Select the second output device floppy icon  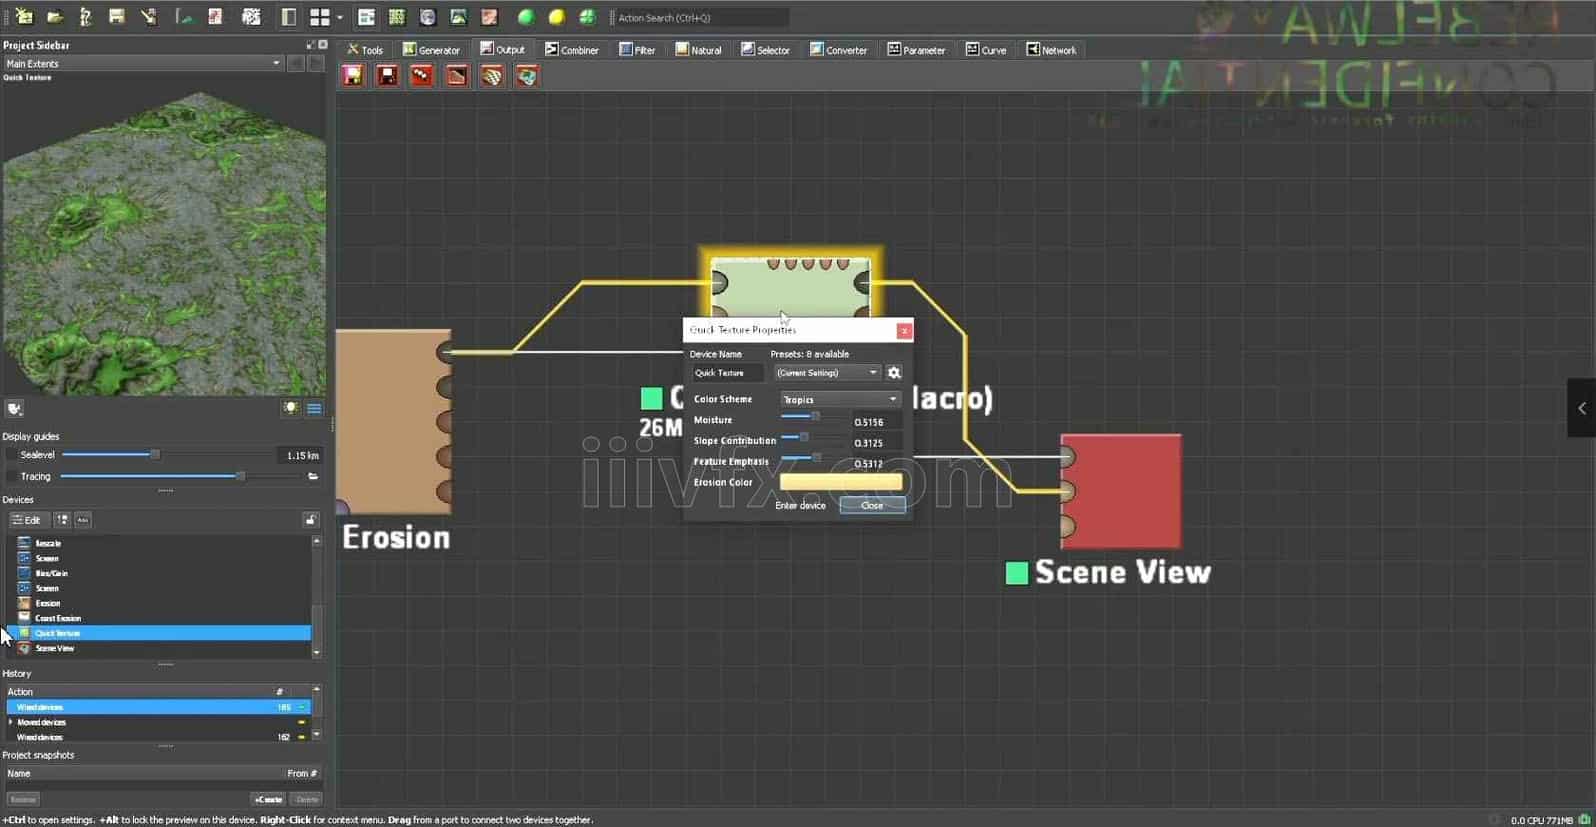388,76
